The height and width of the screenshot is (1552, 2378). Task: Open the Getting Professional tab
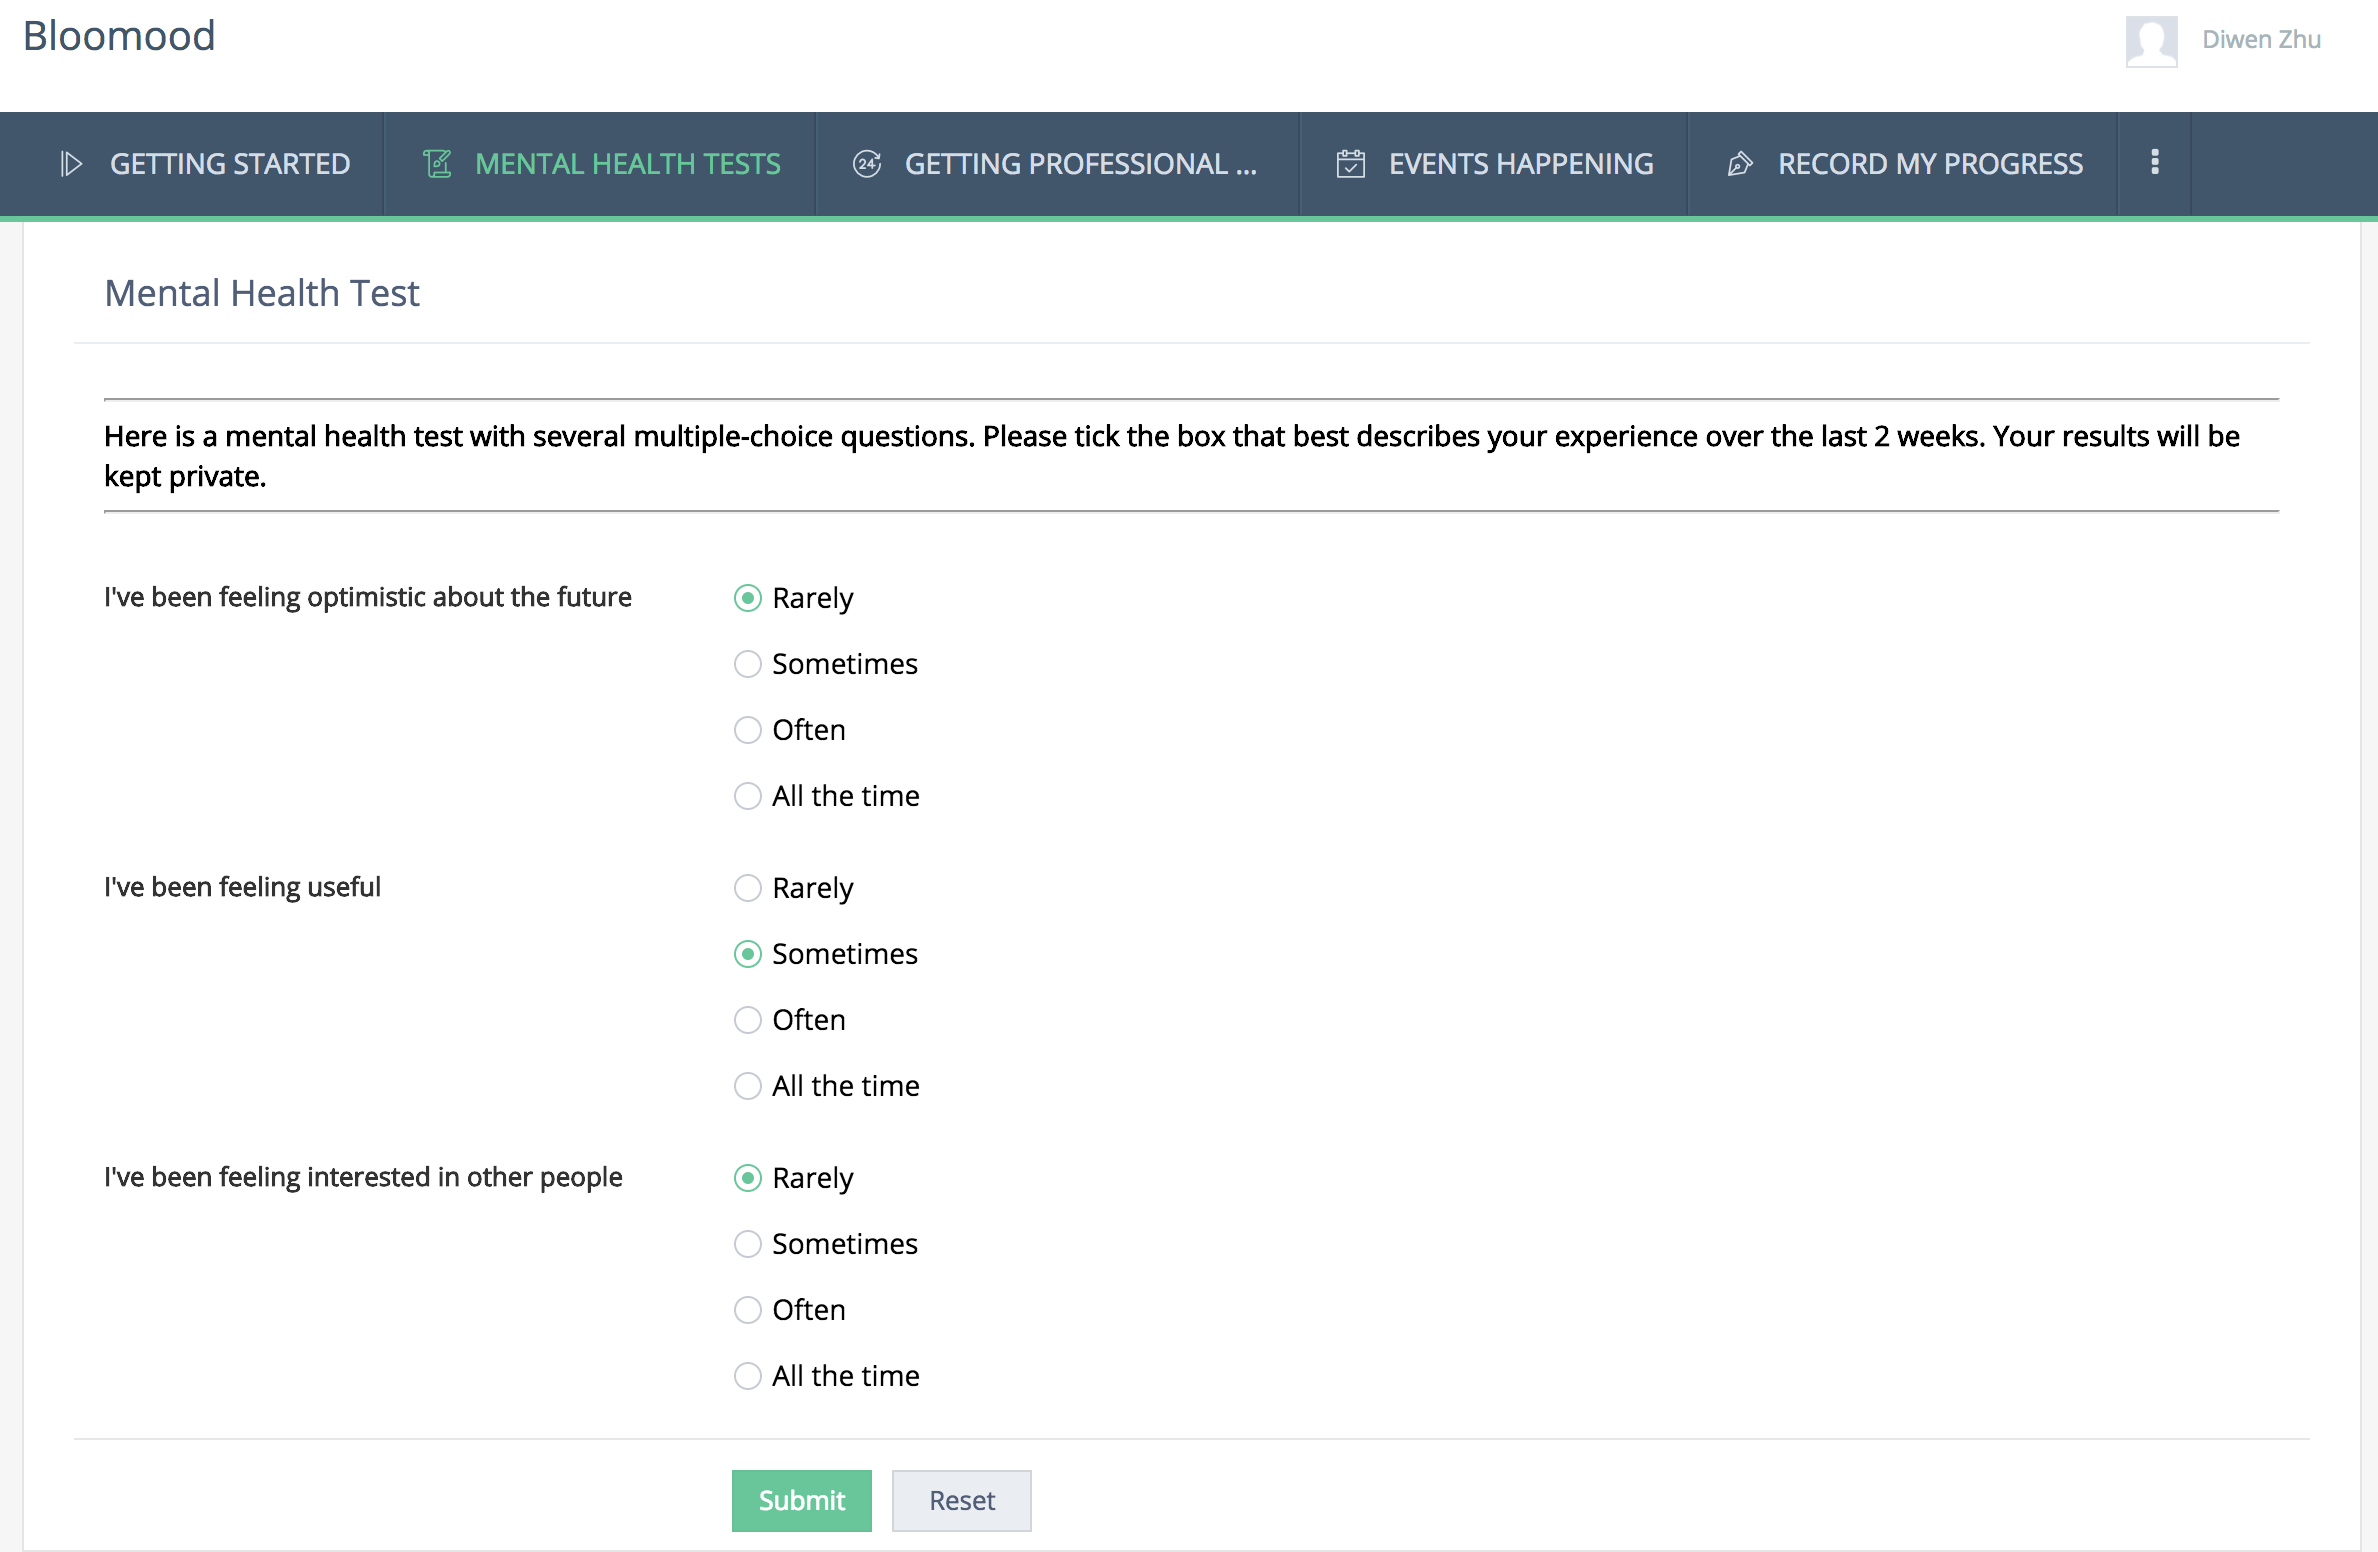point(1080,164)
